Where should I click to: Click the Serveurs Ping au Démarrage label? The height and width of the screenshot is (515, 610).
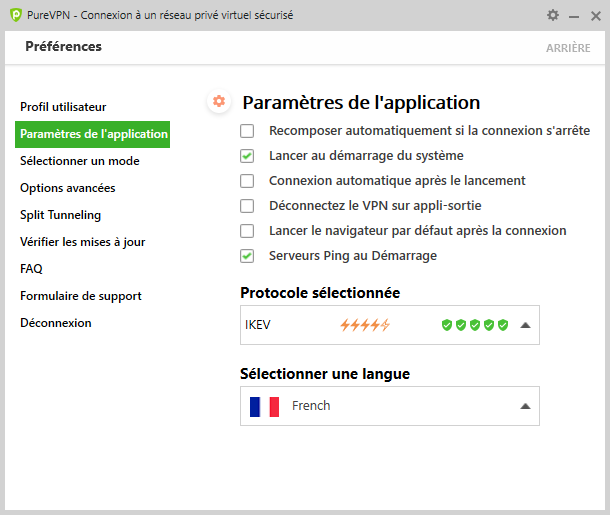click(x=353, y=256)
